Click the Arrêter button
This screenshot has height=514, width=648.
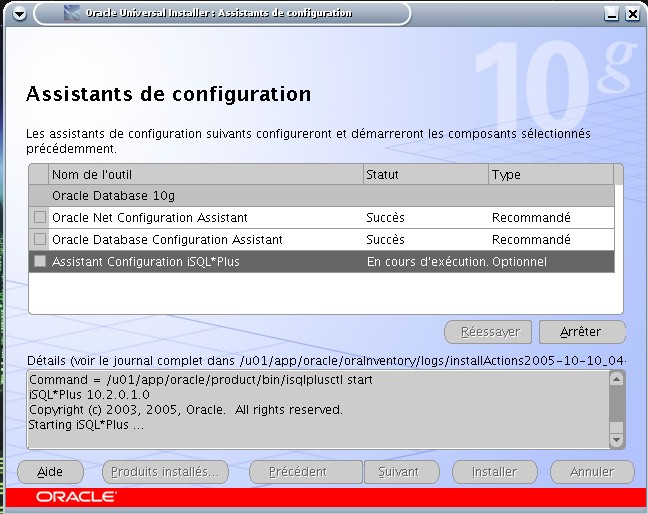tap(582, 332)
